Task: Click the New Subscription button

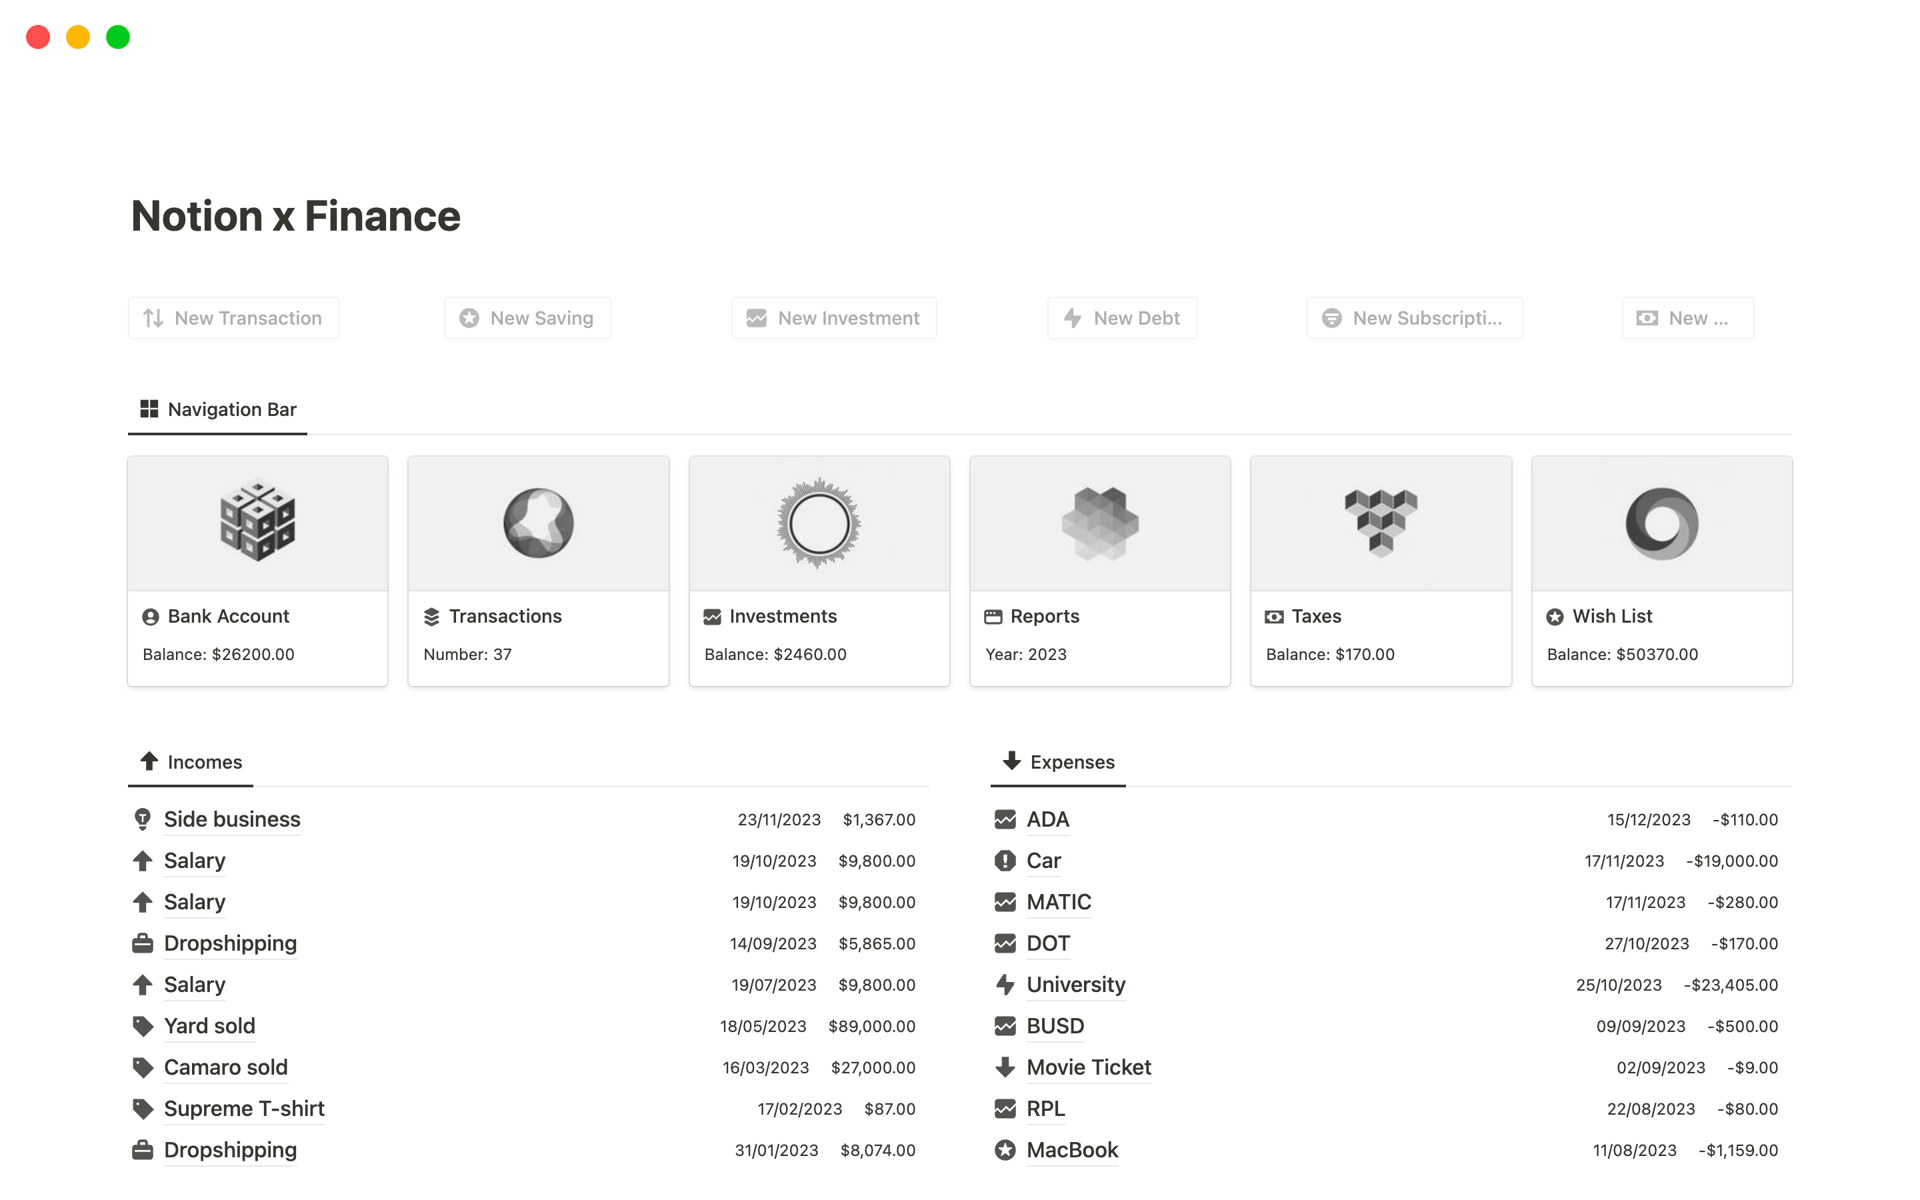Action: coord(1414,318)
